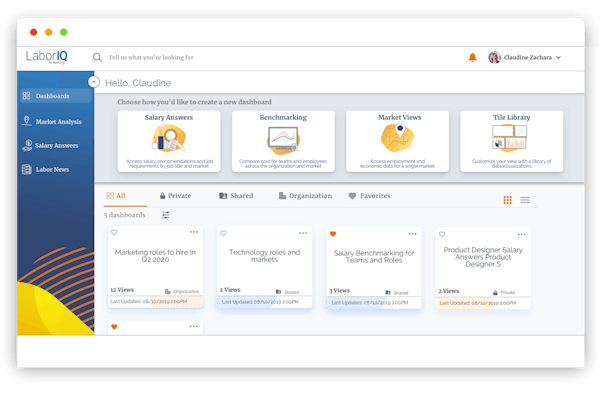Click the lock icon on Private tab

[163, 196]
